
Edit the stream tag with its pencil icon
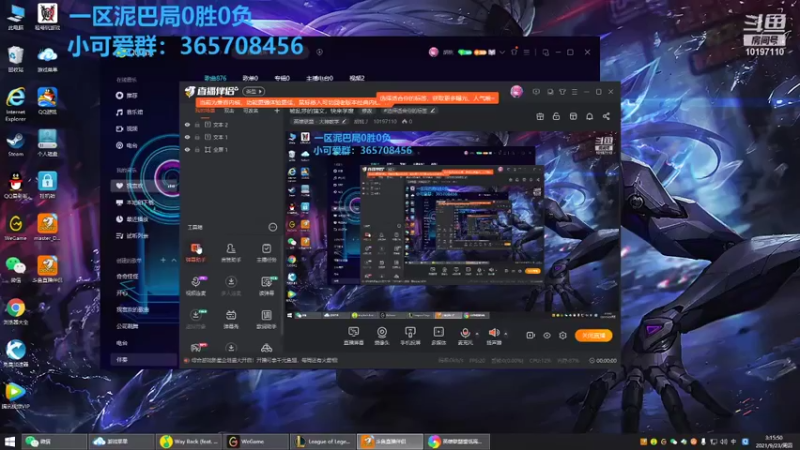coord(433,111)
